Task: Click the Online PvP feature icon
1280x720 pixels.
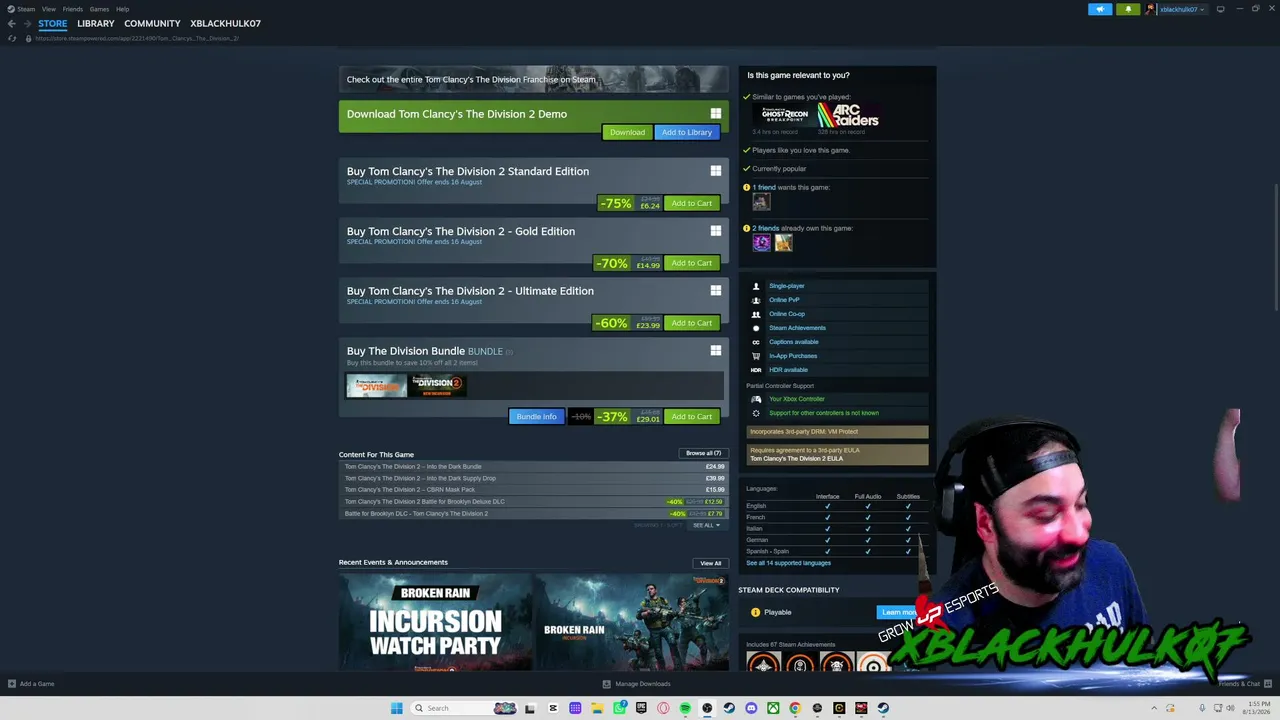Action: tap(756, 300)
